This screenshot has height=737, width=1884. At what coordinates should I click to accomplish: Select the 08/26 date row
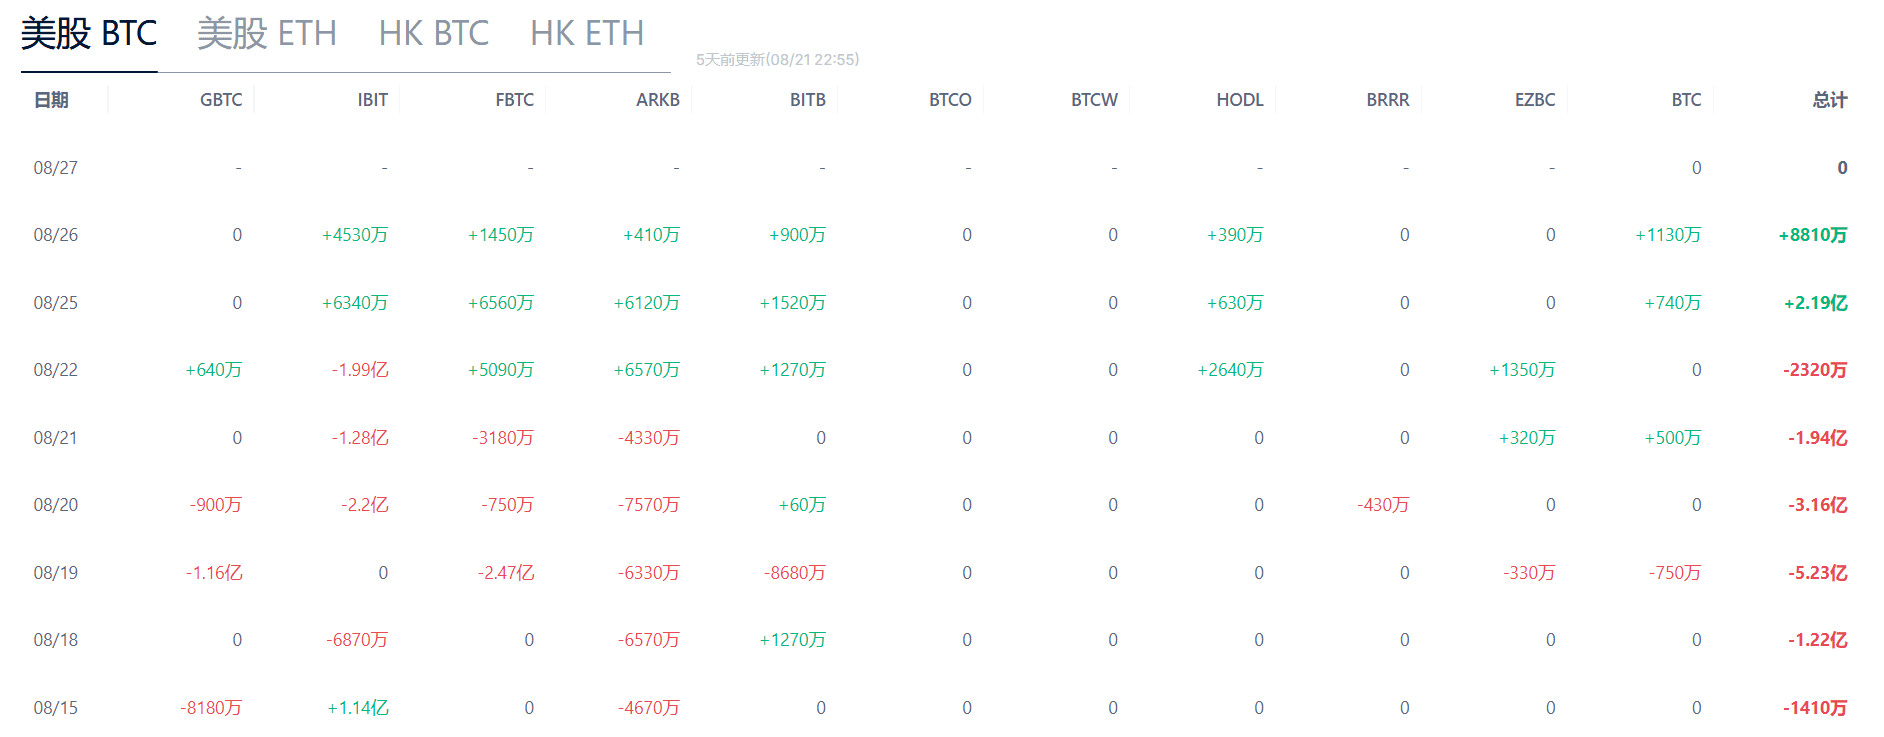pos(941,235)
